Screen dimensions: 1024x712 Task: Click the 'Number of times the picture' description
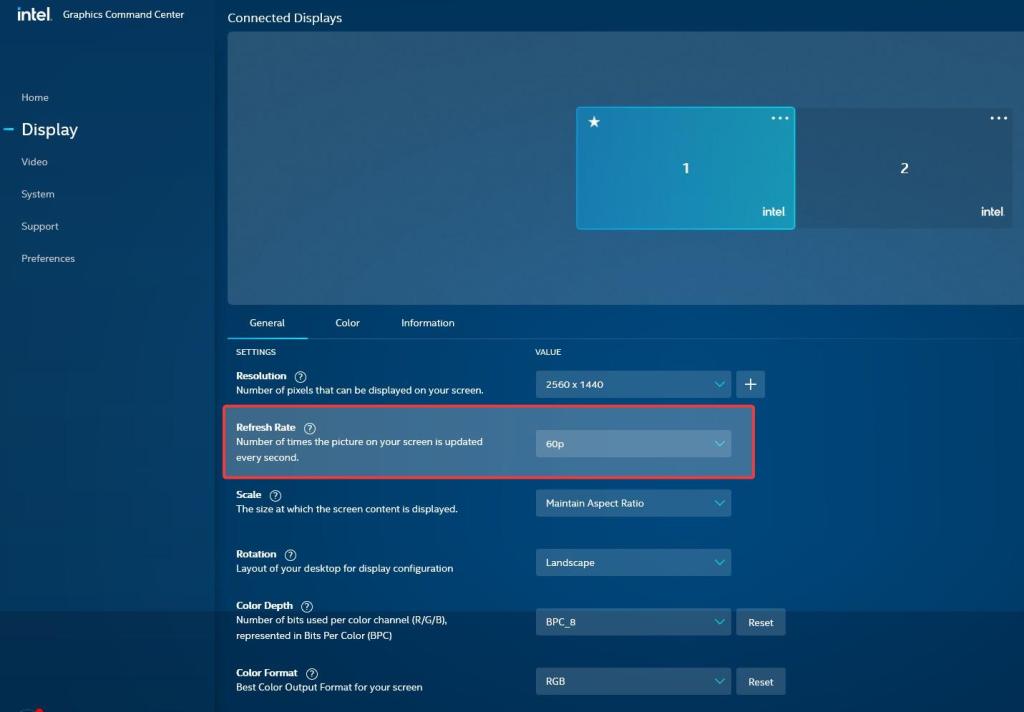pyautogui.click(x=359, y=449)
